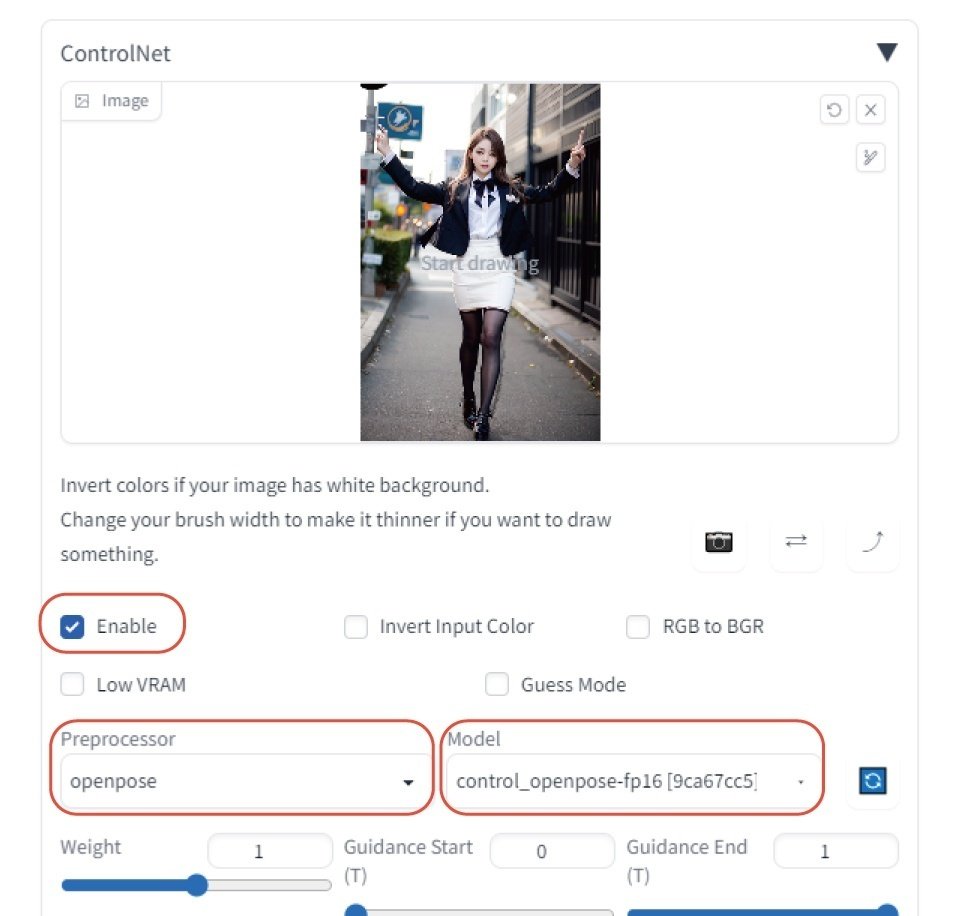Click the Image tab label

(x=111, y=101)
